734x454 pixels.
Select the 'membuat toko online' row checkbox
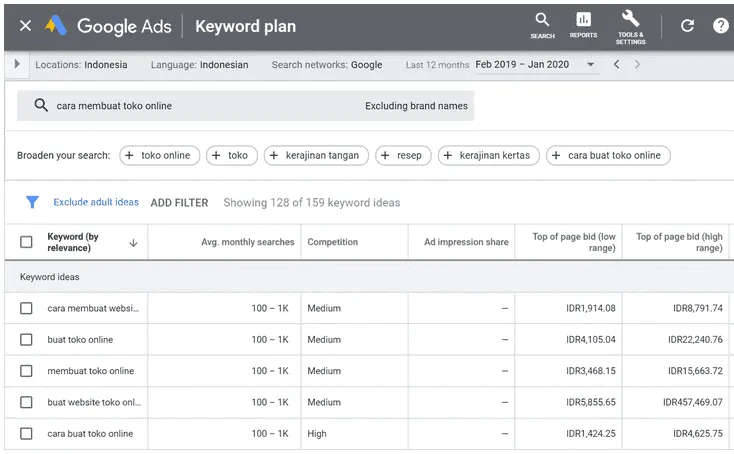(x=26, y=371)
